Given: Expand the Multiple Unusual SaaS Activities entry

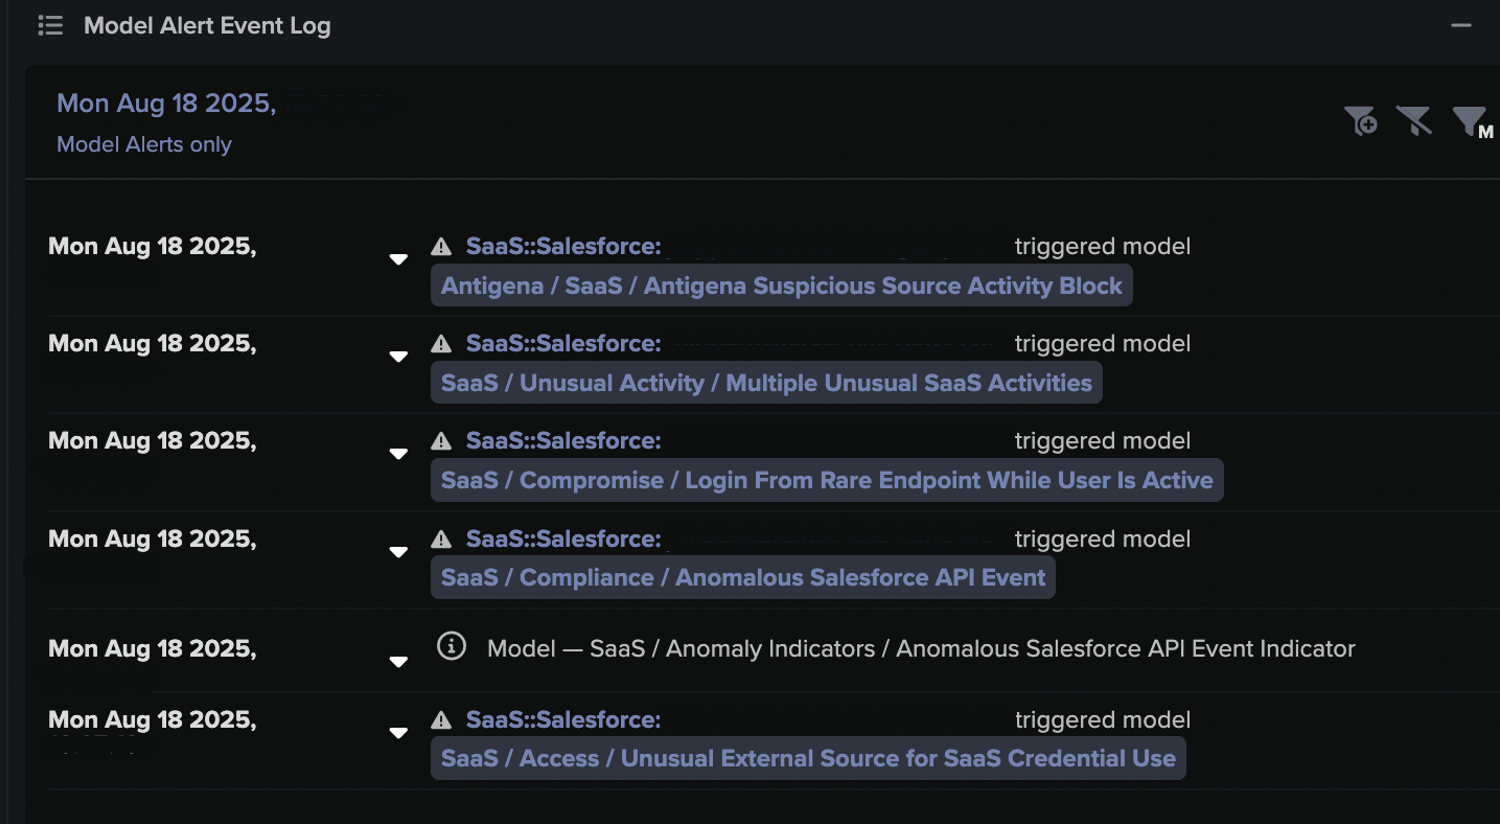Looking at the screenshot, I should pos(398,356).
